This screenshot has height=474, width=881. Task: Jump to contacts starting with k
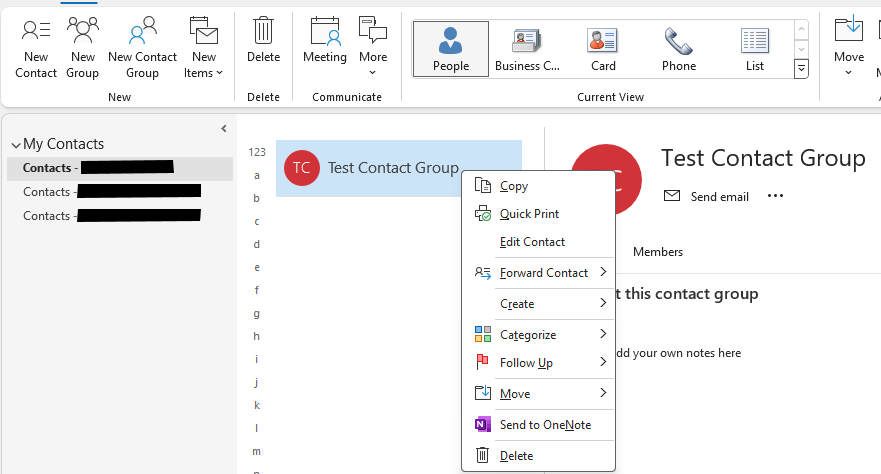[x=257, y=405]
